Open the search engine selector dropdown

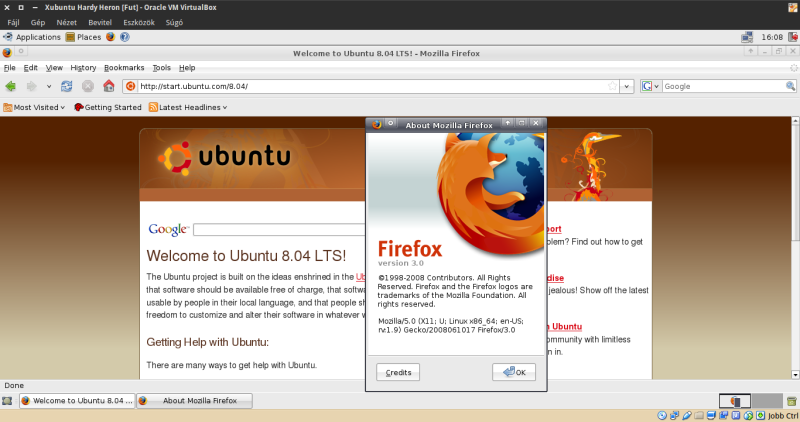point(650,86)
